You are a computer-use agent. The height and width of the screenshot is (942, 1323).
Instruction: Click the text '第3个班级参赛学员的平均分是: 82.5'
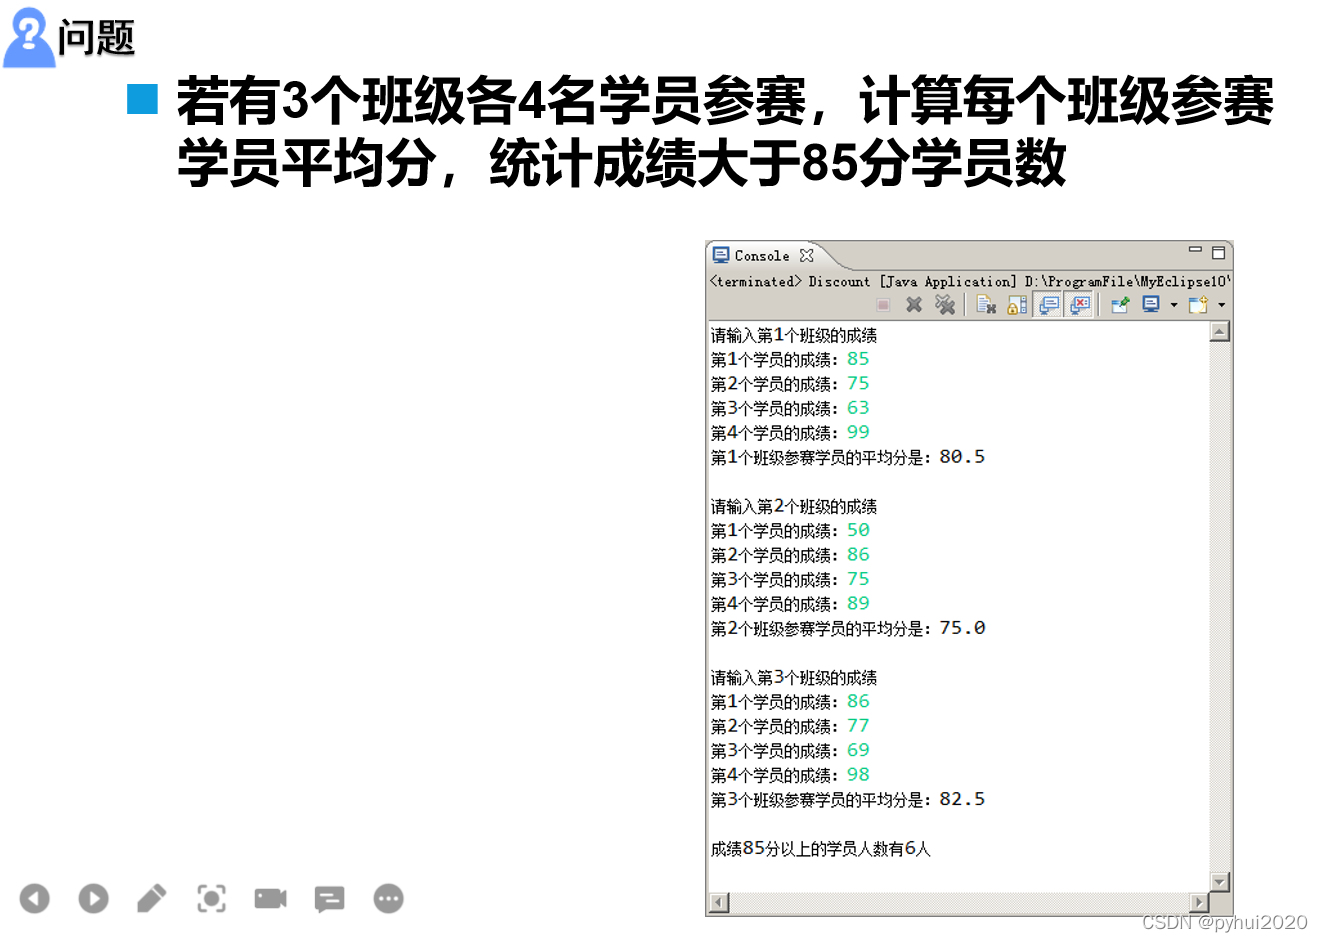[x=847, y=799]
